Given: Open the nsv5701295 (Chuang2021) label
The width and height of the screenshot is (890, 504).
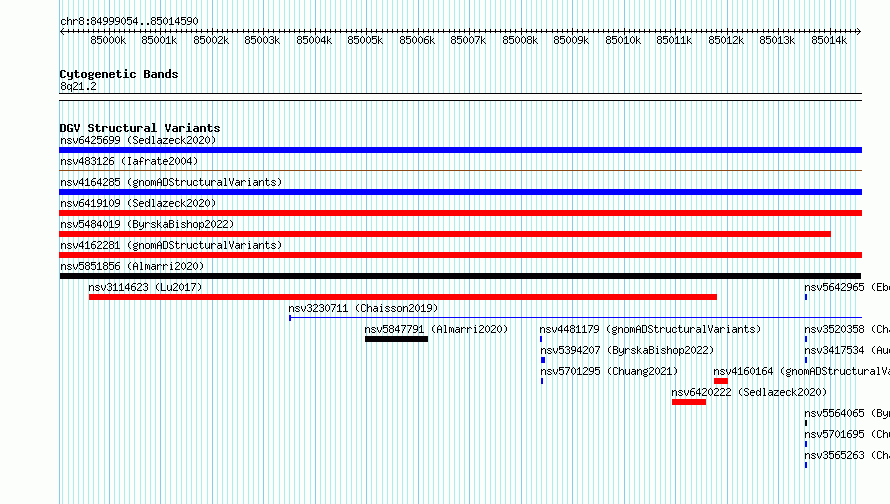Looking at the screenshot, I should 609,371.
